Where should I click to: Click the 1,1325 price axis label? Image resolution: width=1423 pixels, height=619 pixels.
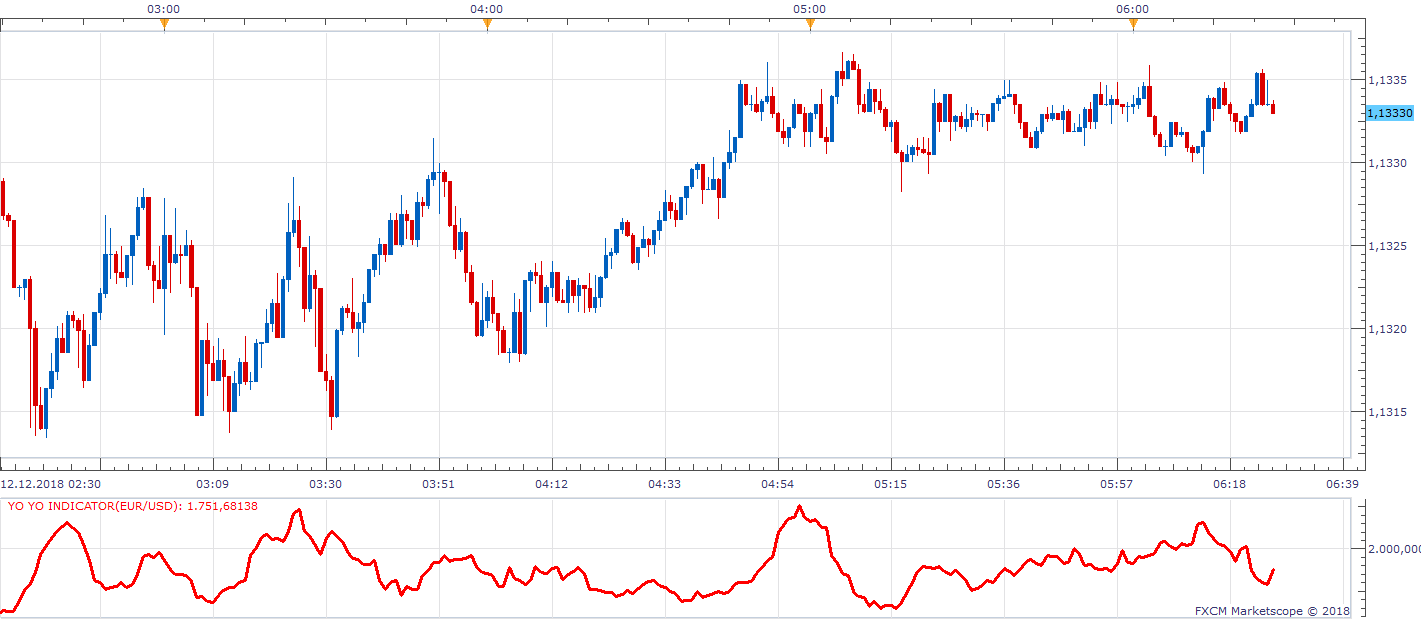click(x=1388, y=245)
